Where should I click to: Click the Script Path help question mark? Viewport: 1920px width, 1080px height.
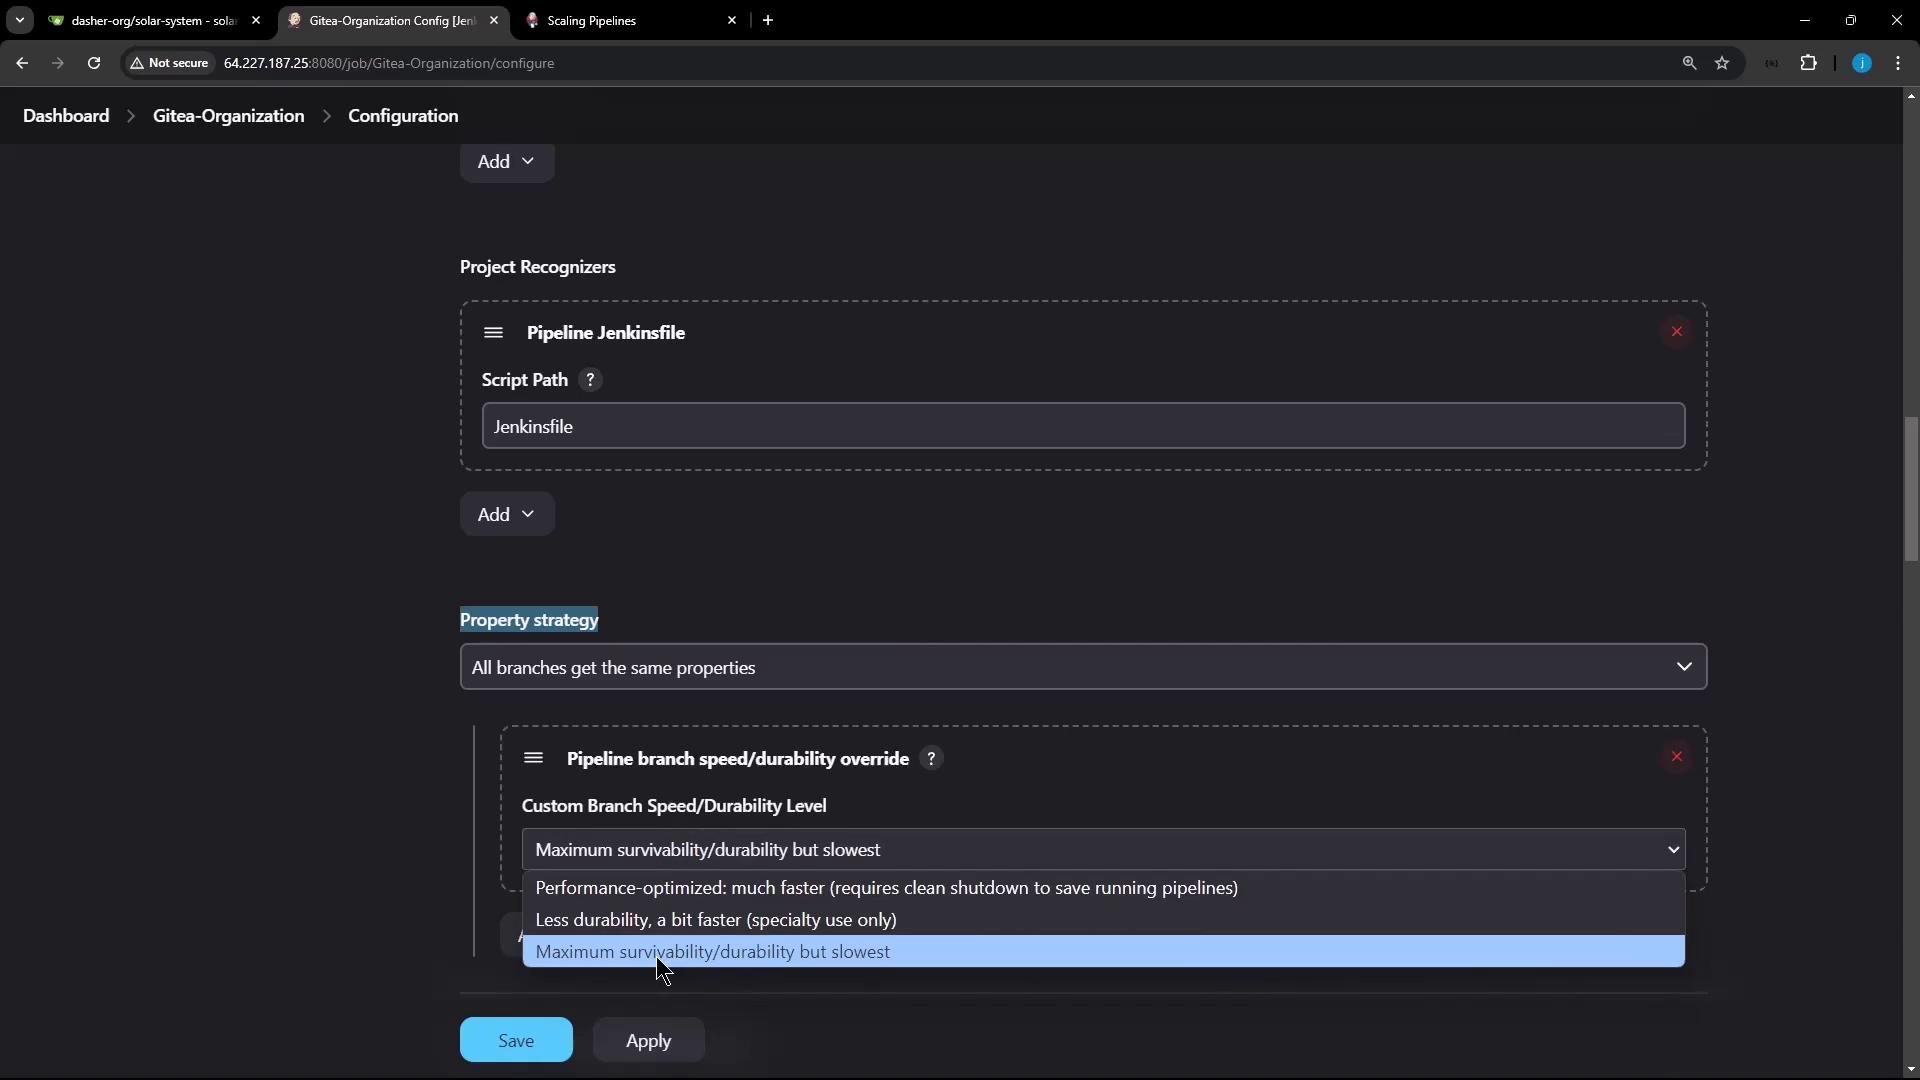point(590,380)
